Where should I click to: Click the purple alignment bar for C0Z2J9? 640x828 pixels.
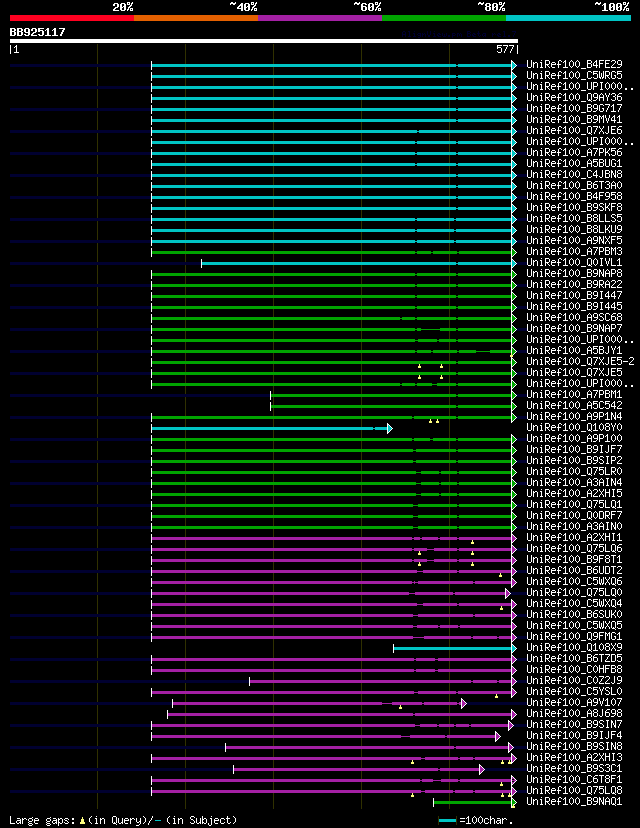click(x=380, y=681)
